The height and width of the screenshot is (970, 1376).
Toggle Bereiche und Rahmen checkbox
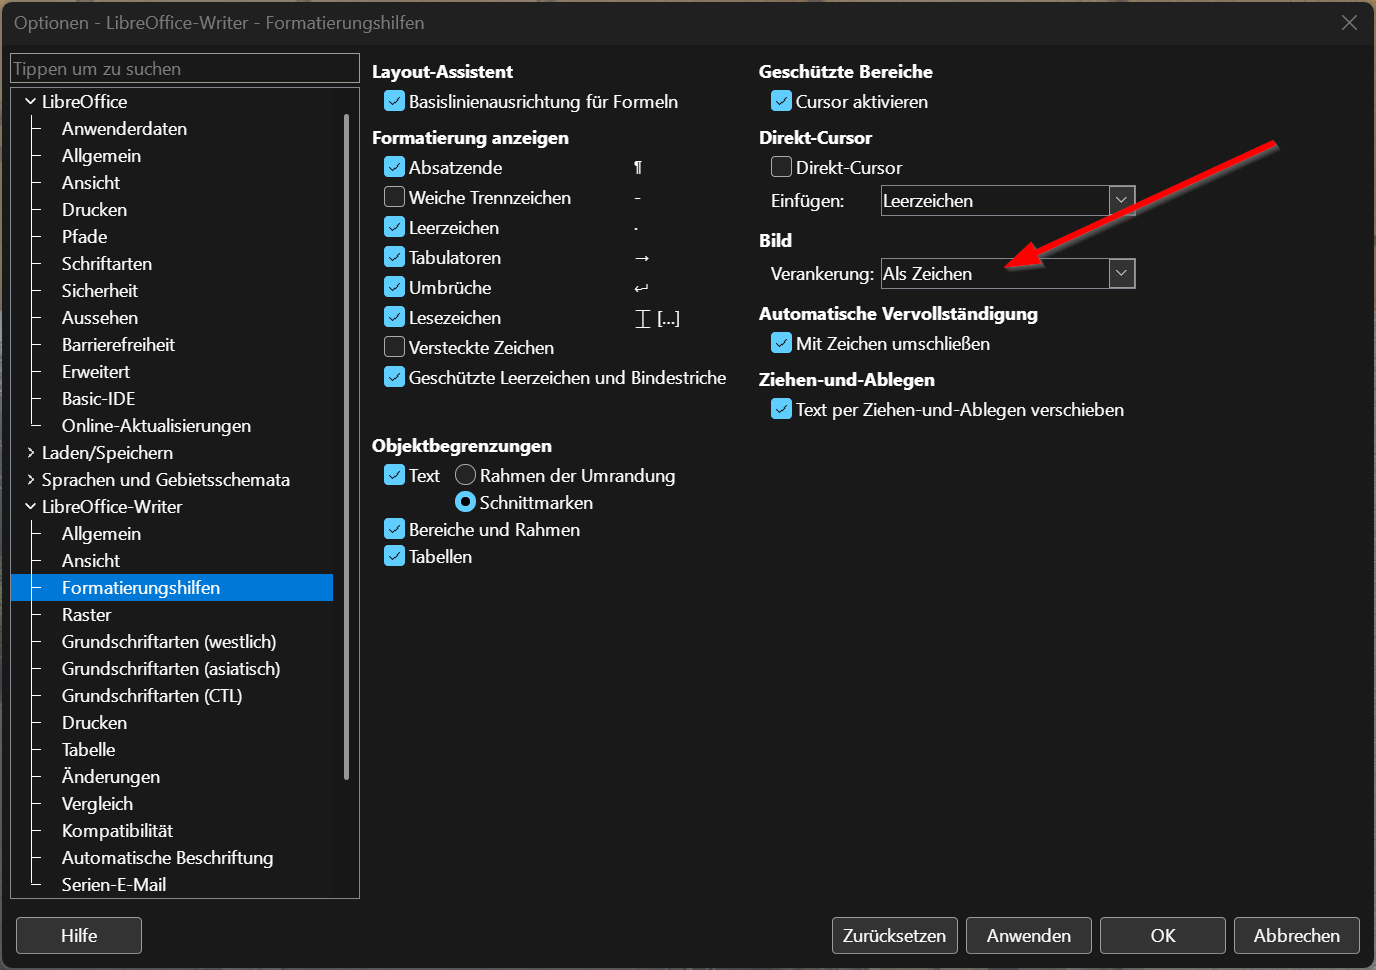[x=395, y=530]
